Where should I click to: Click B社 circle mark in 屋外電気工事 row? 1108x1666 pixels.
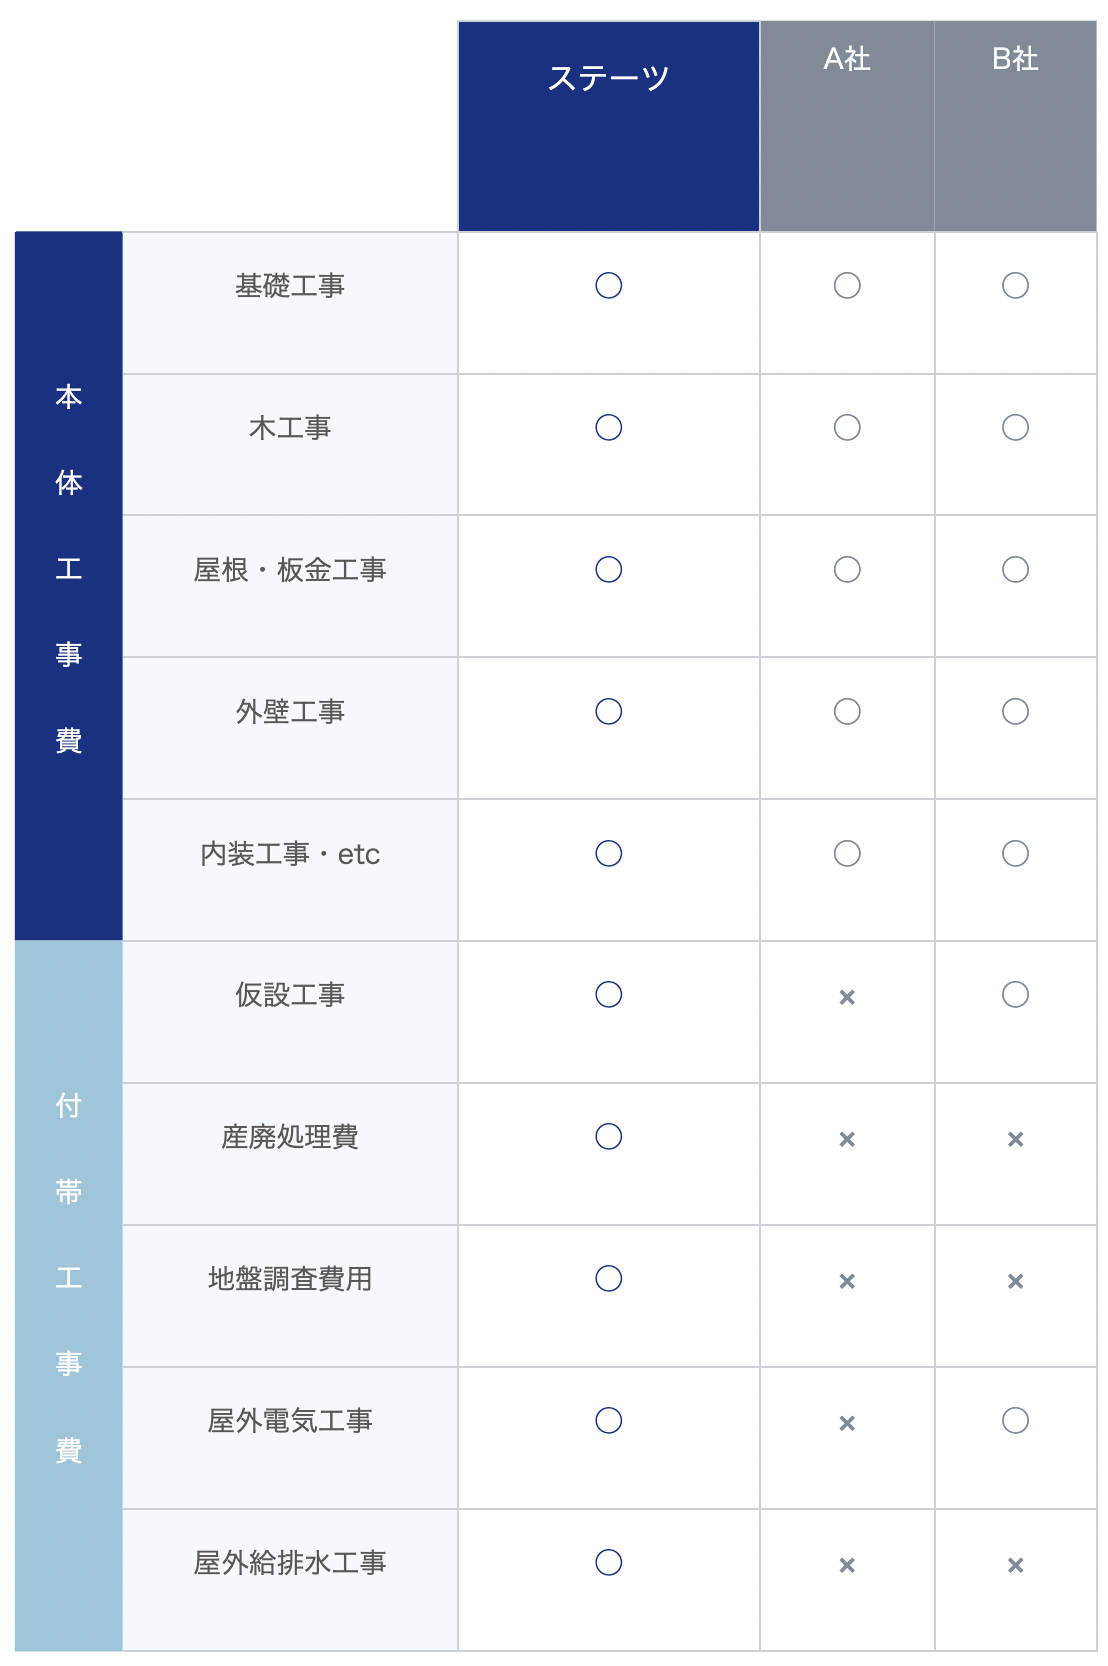click(1015, 1421)
